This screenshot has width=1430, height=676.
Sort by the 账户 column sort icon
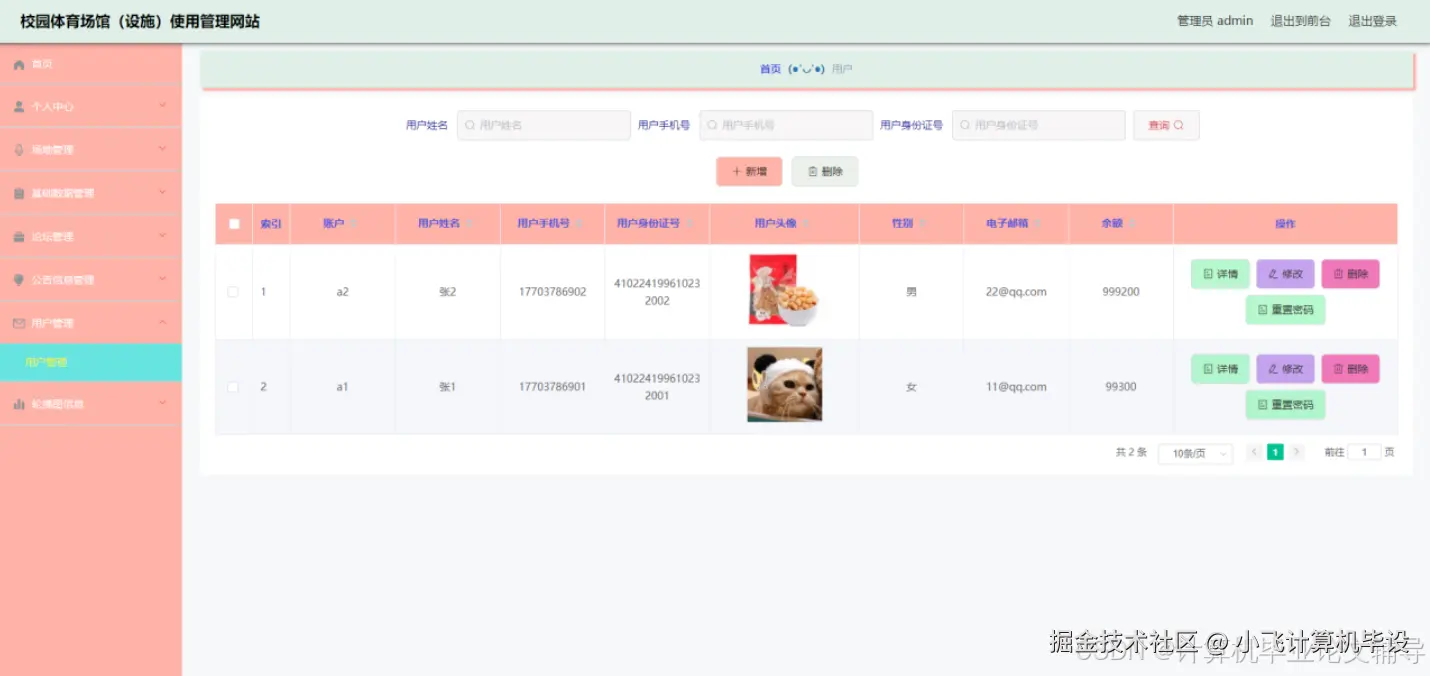click(352, 224)
